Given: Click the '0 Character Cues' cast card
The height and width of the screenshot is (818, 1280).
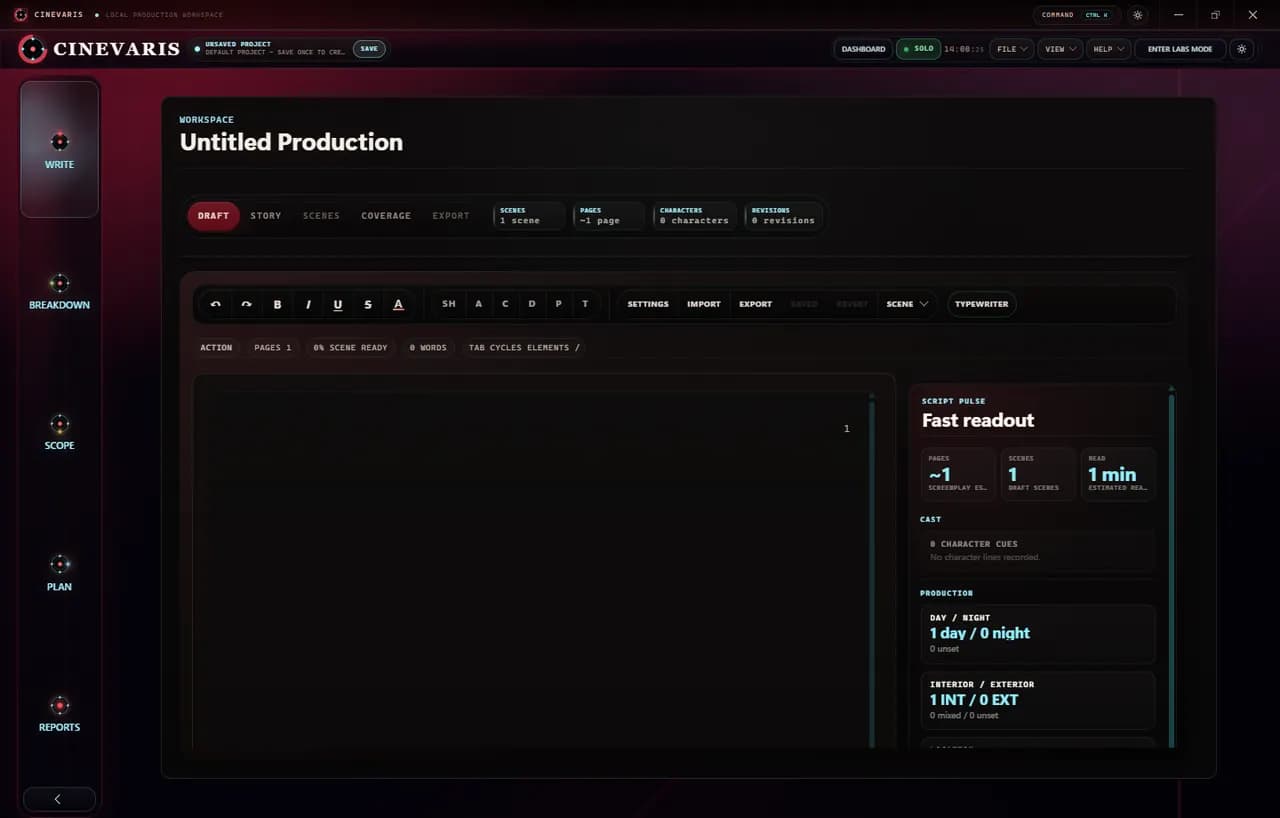Looking at the screenshot, I should tap(1037, 550).
